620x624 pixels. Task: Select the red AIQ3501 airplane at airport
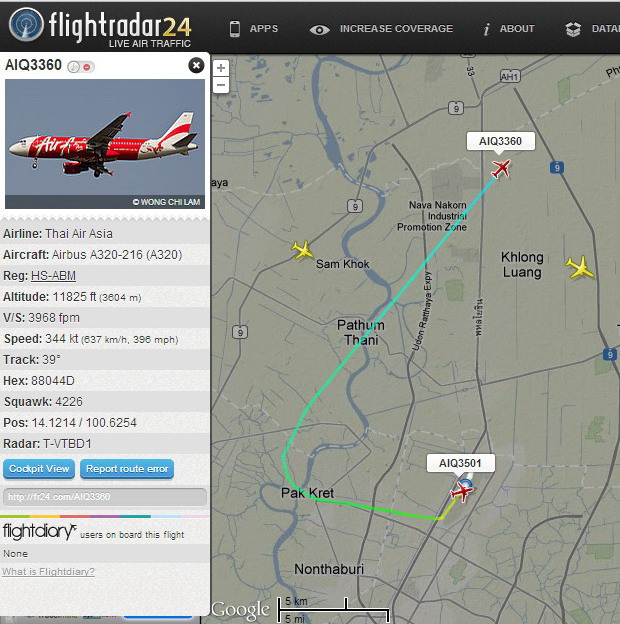pos(462,491)
